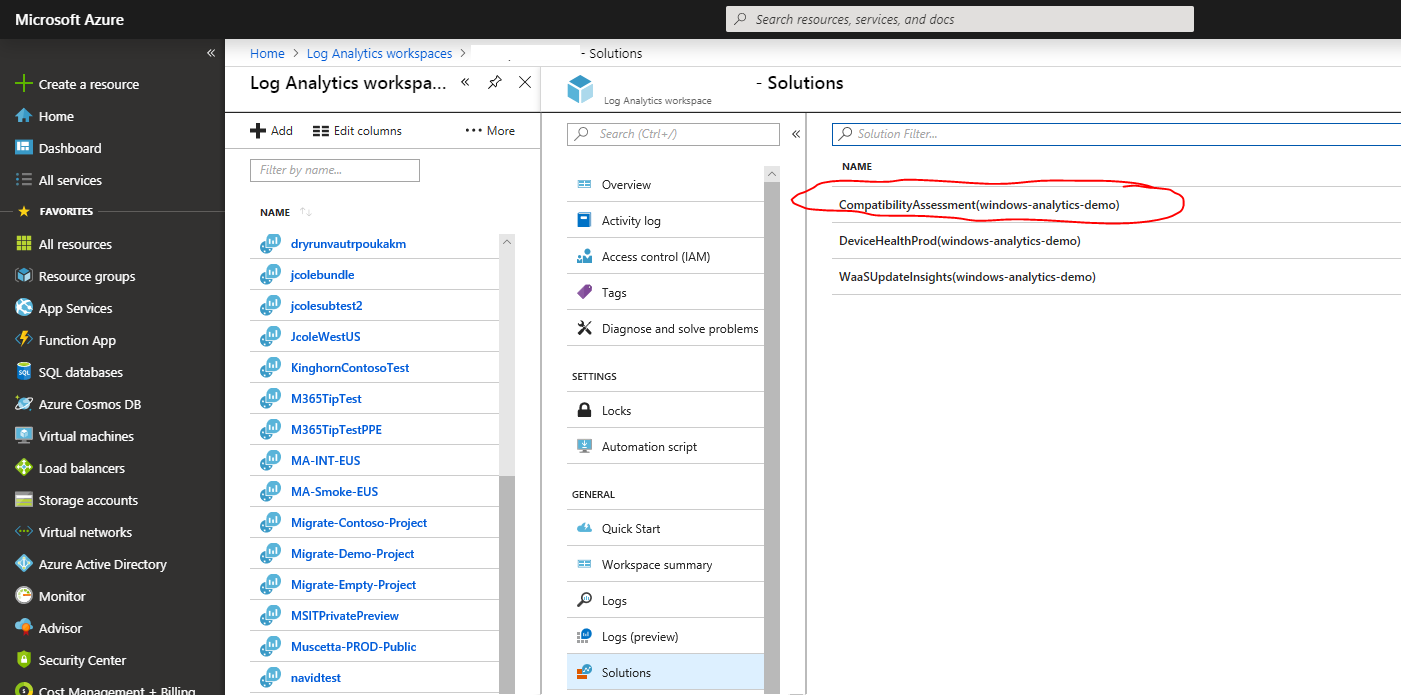Sort workspaces by the NAME column

(x=275, y=212)
